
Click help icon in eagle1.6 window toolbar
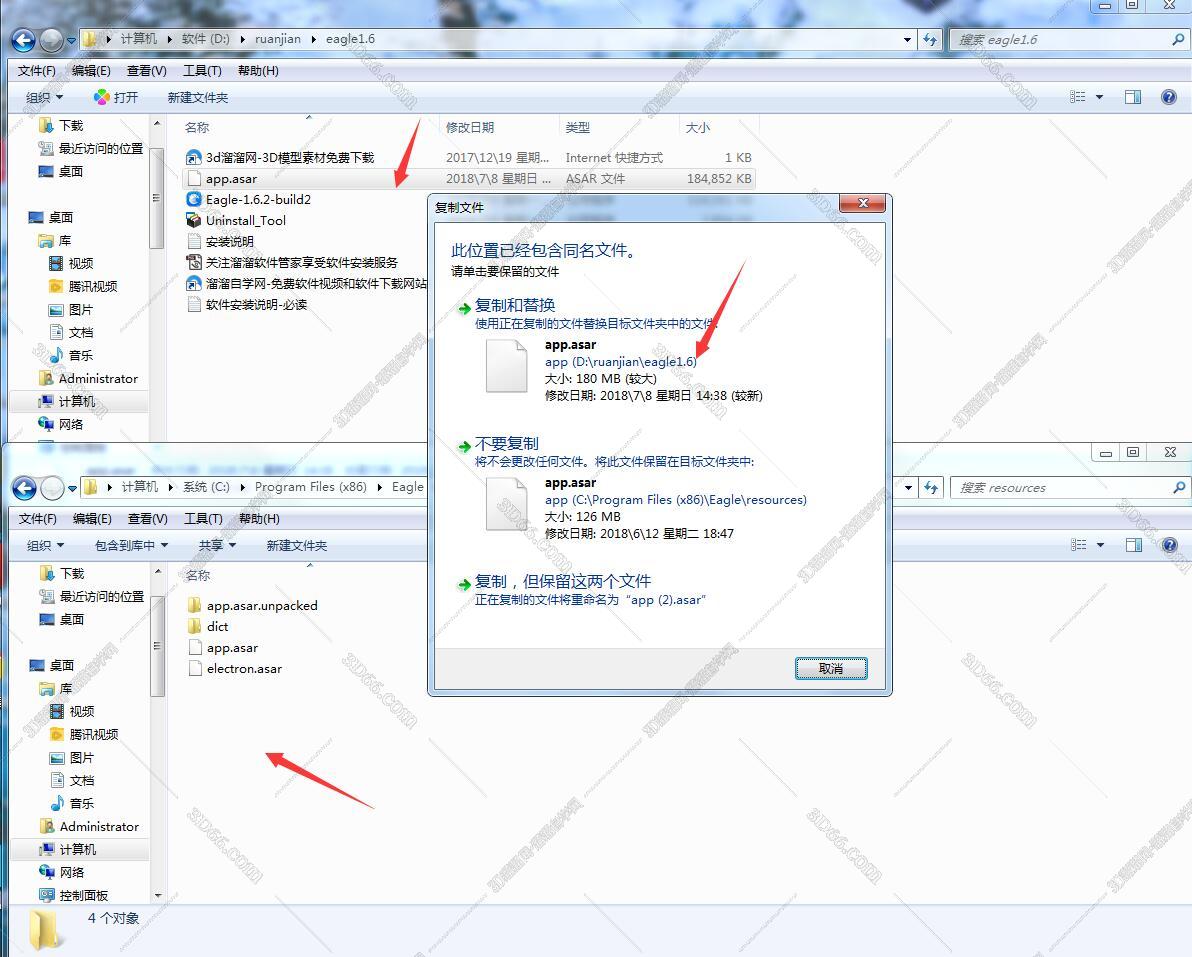coord(1168,97)
